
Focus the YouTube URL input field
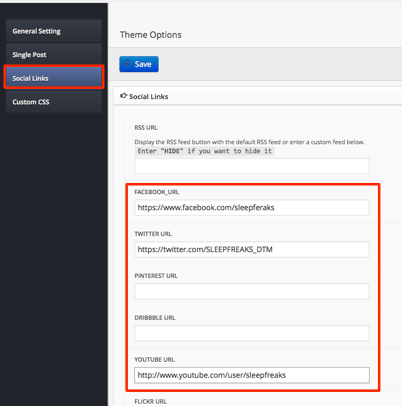pyautogui.click(x=252, y=375)
